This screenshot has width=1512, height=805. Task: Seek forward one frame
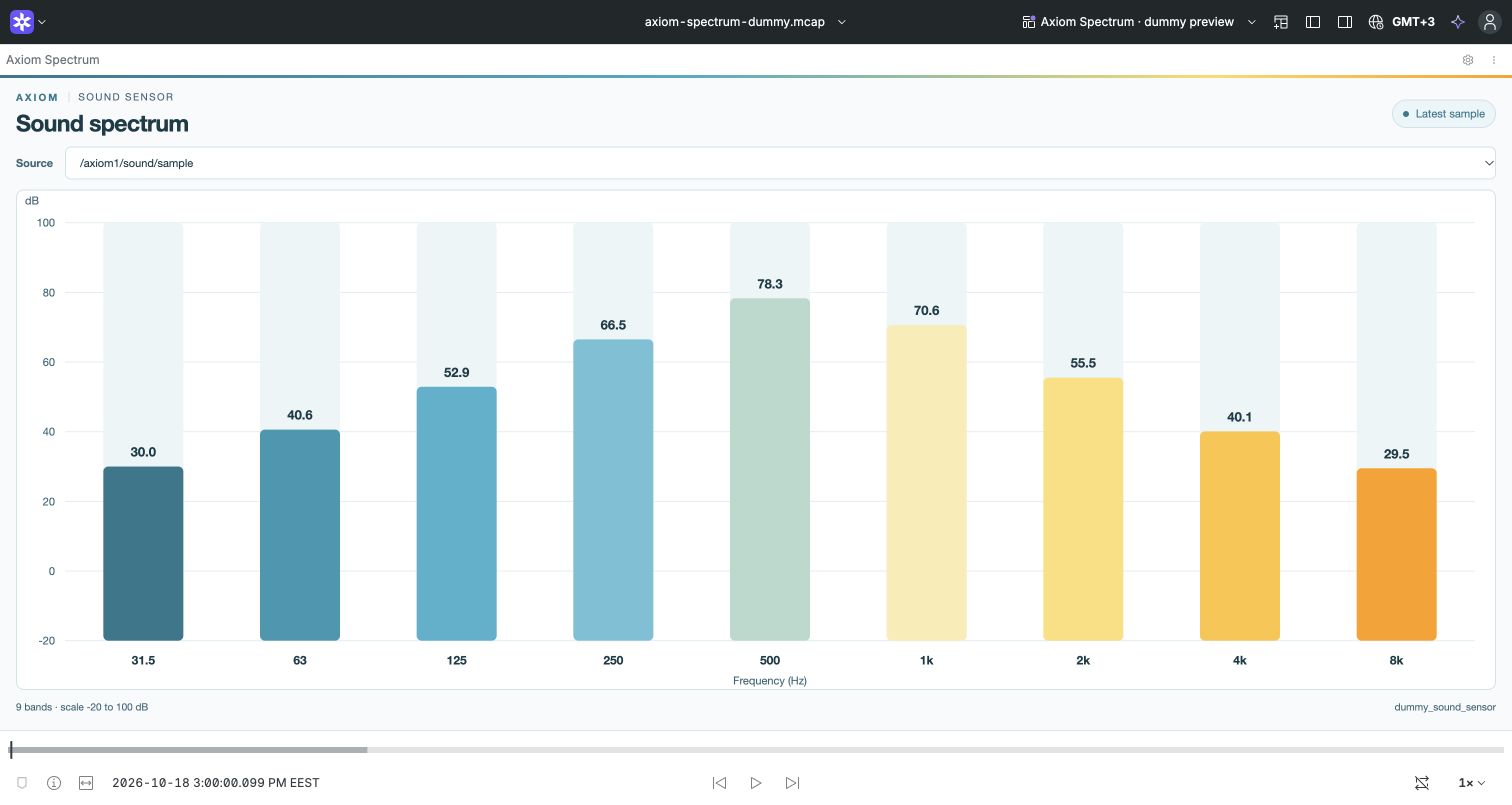(x=793, y=783)
